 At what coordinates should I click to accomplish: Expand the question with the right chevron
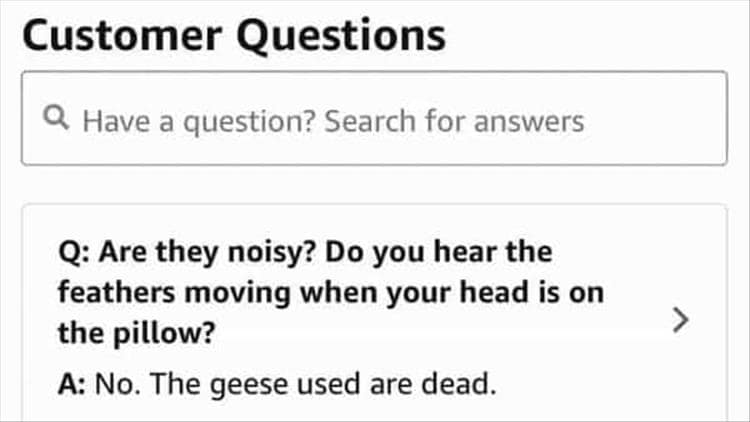pyautogui.click(x=680, y=320)
